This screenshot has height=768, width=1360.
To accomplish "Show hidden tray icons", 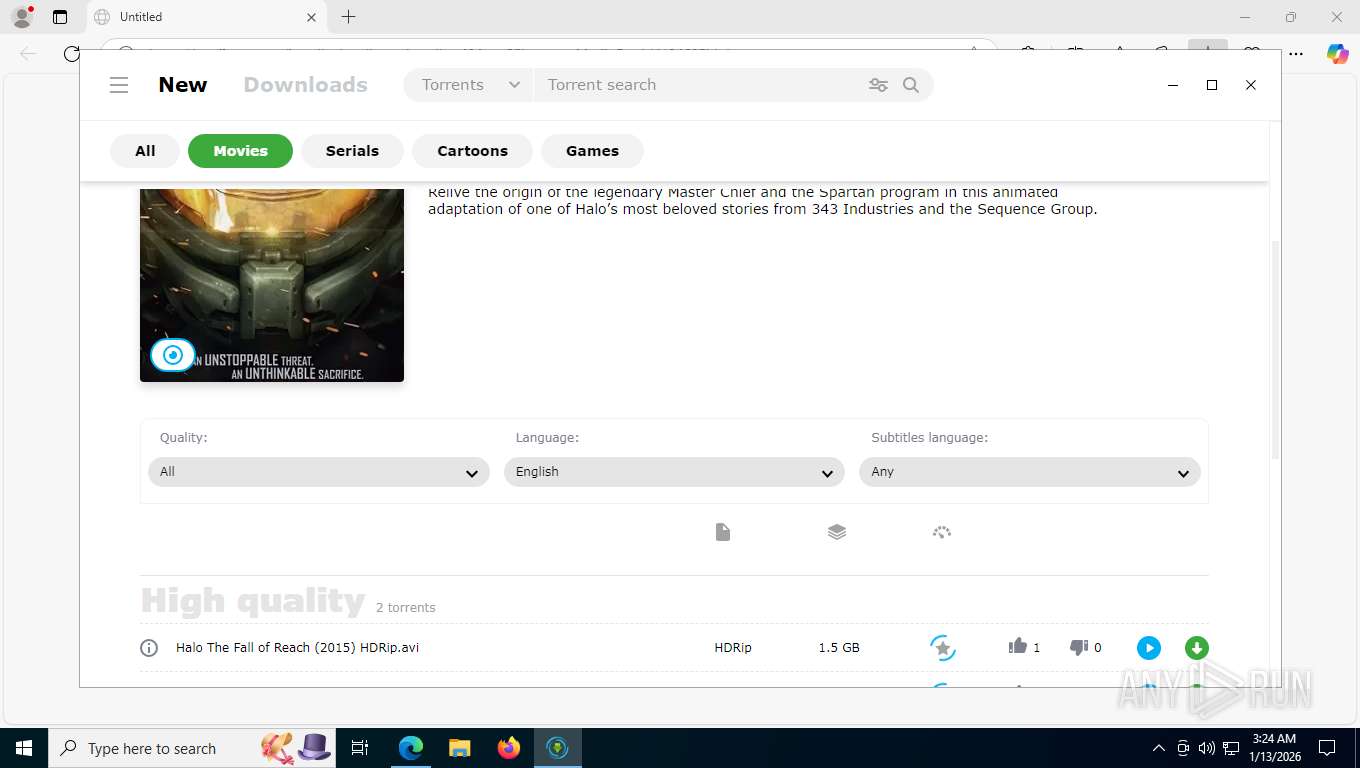I will (x=1158, y=748).
